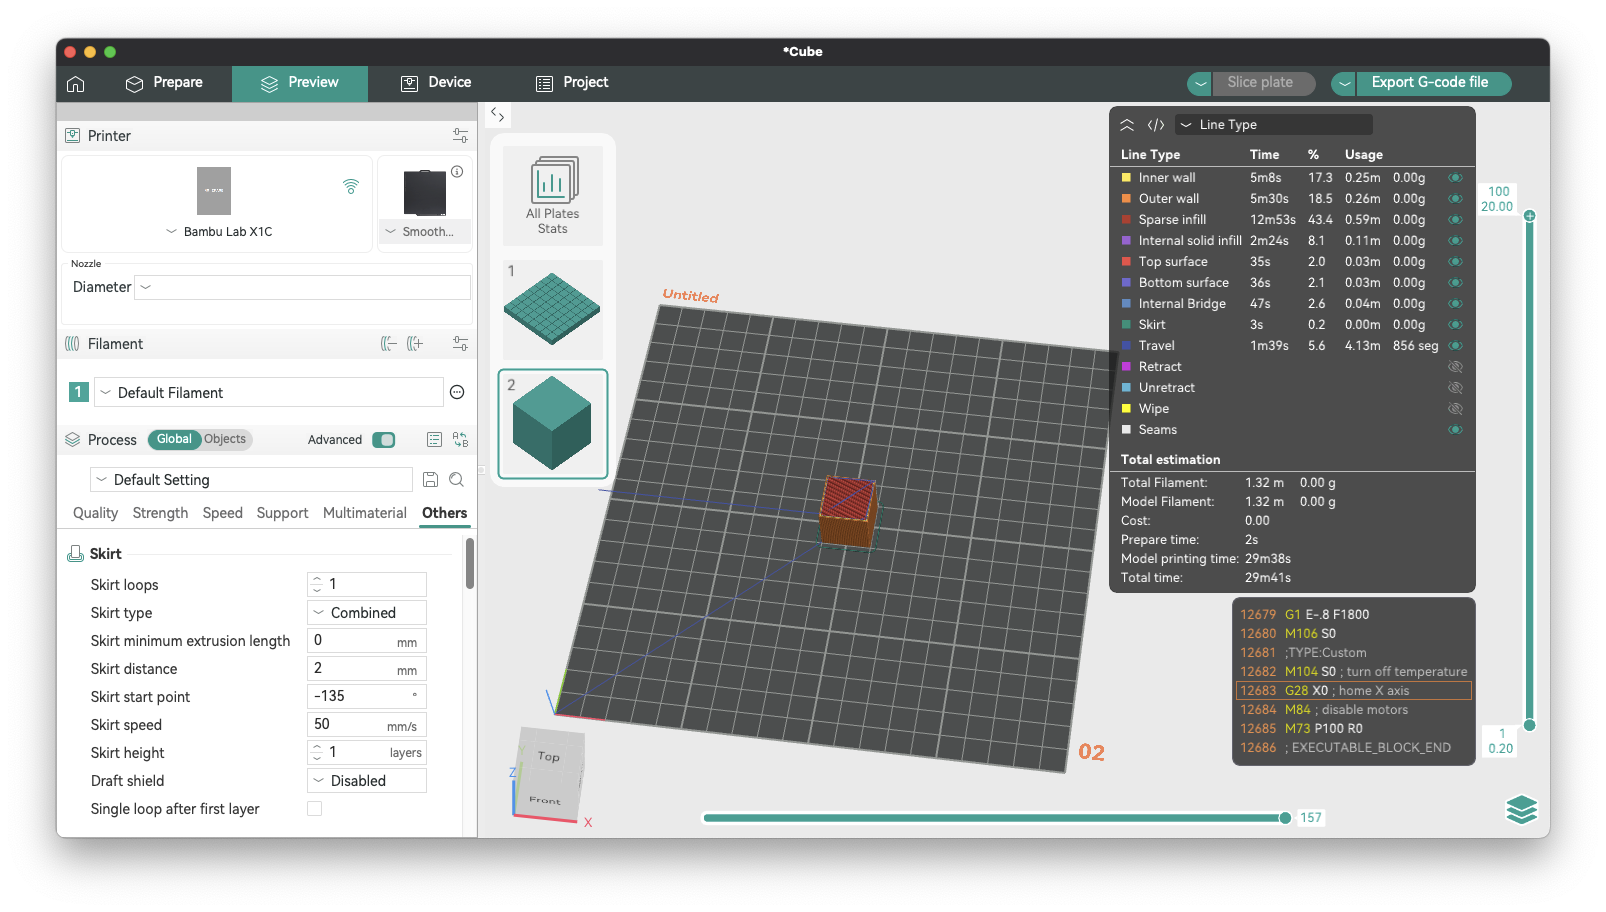Click Export G-code file button

1429,83
